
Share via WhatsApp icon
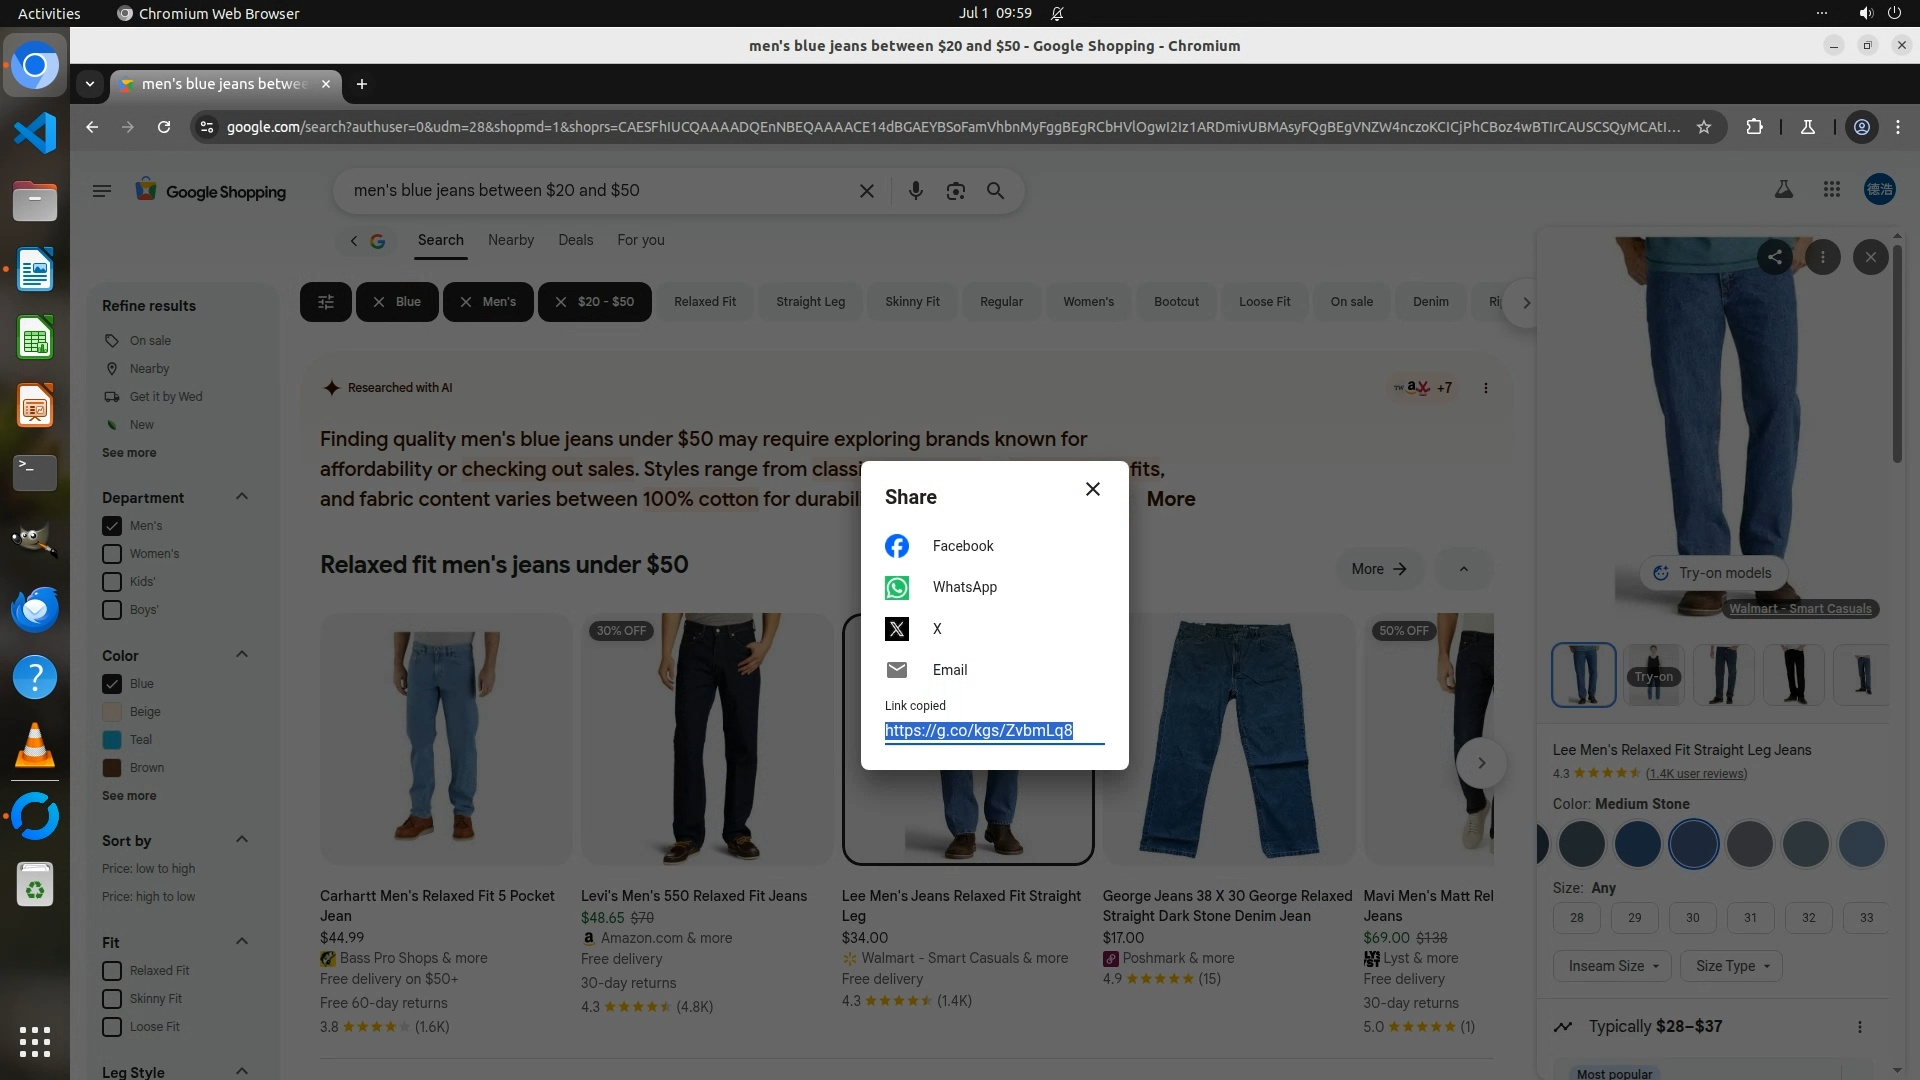coord(897,588)
